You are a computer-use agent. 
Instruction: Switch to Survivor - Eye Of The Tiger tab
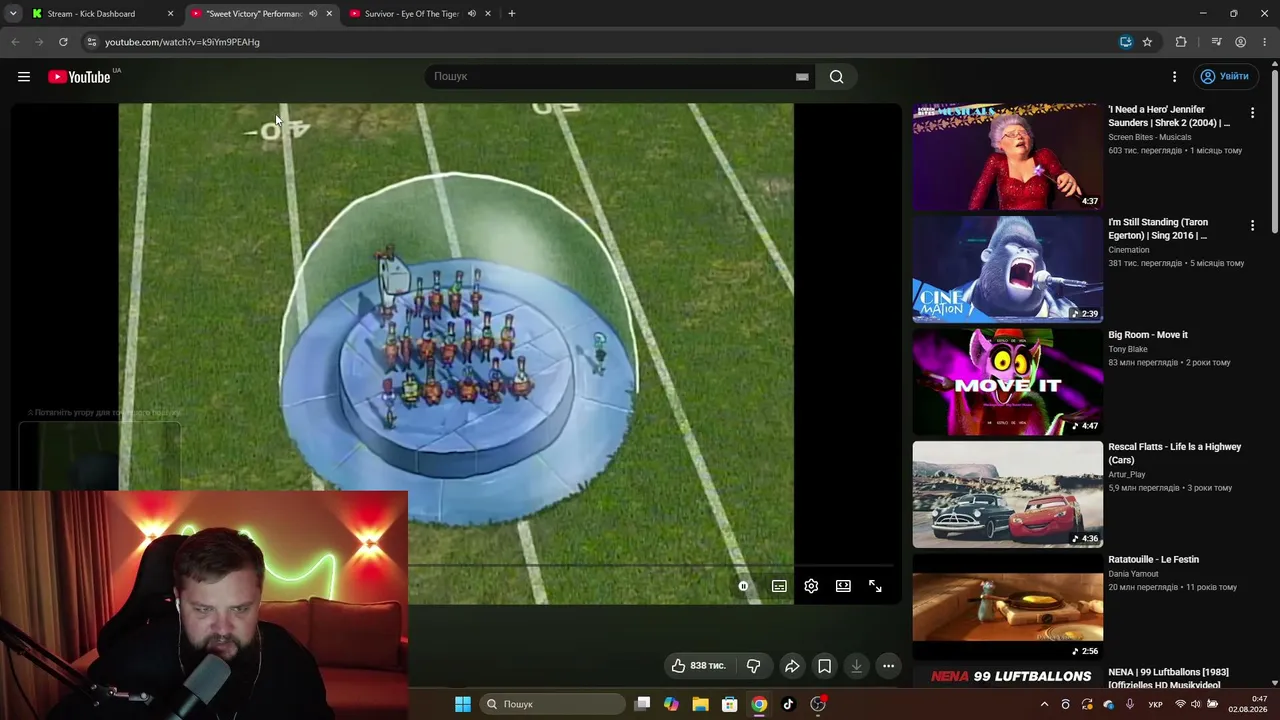click(x=421, y=14)
